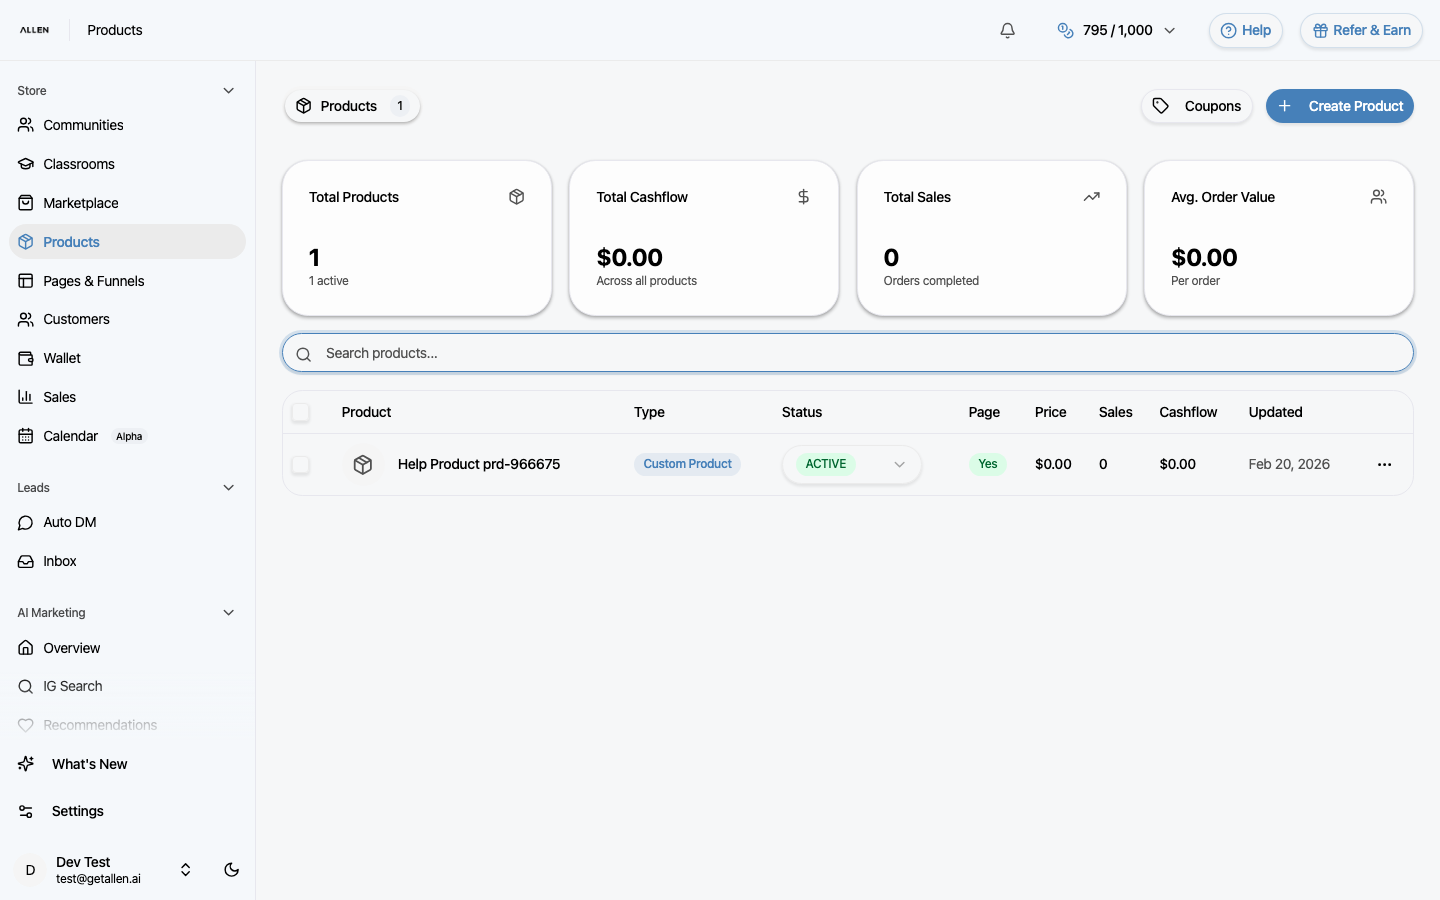Check the Help Product row checkbox
Image resolution: width=1440 pixels, height=900 pixels.
tap(301, 464)
